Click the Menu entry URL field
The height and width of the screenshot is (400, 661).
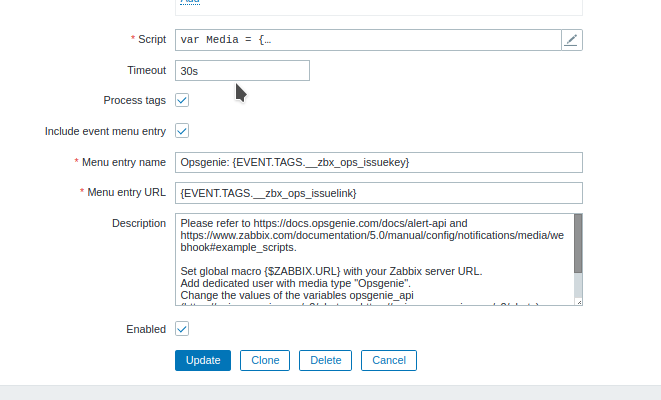[379, 193]
